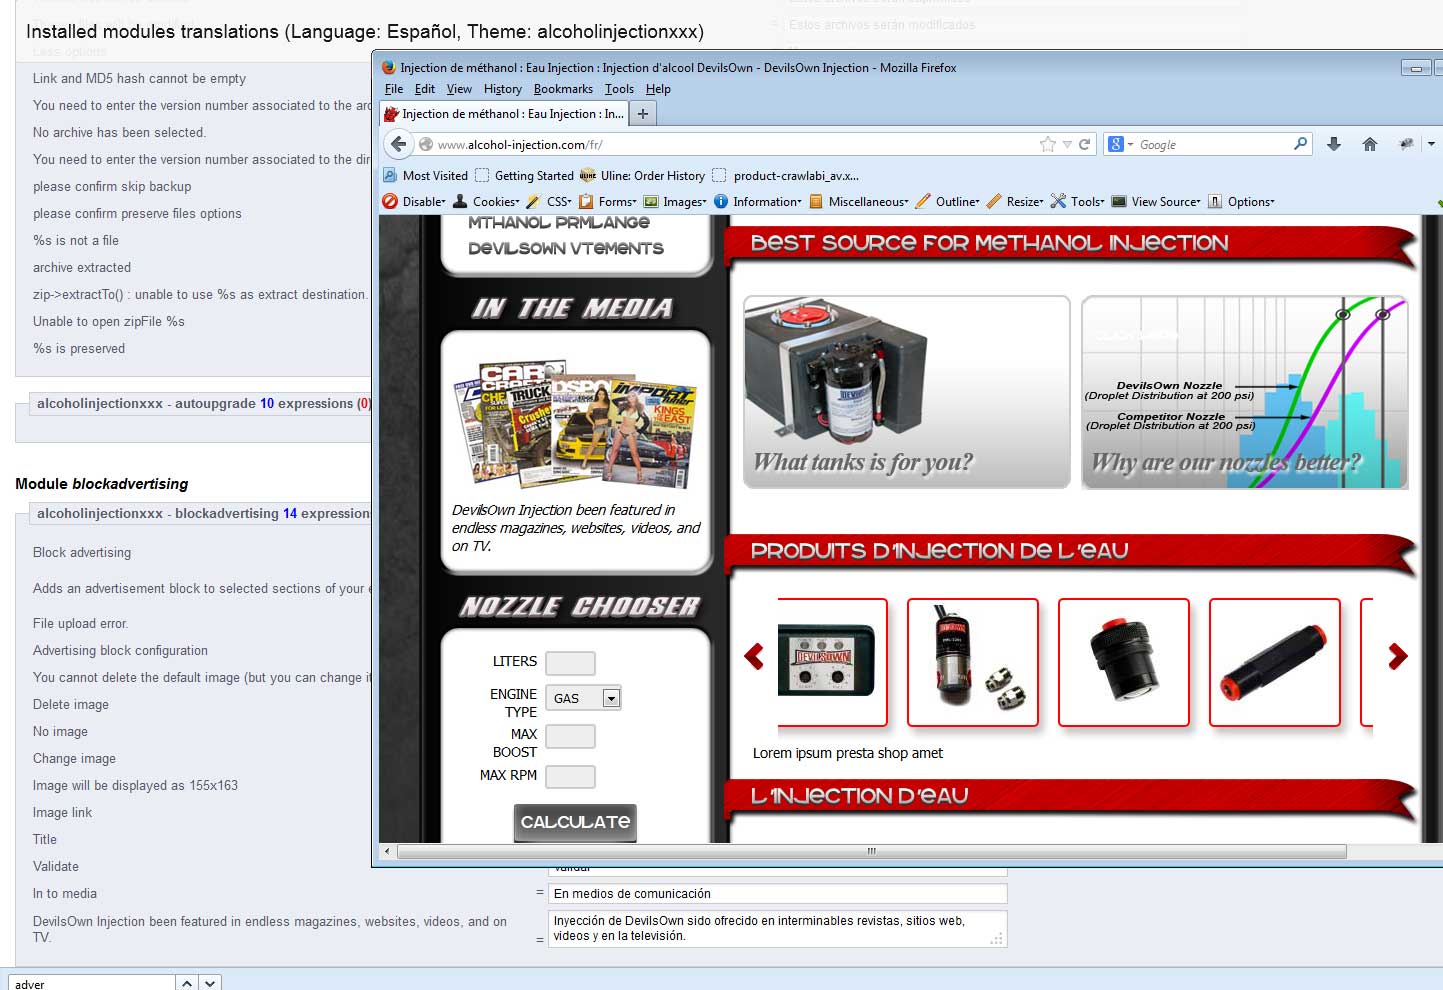Open the Firefox Tools menu
The width and height of the screenshot is (1443, 990).
(619, 89)
